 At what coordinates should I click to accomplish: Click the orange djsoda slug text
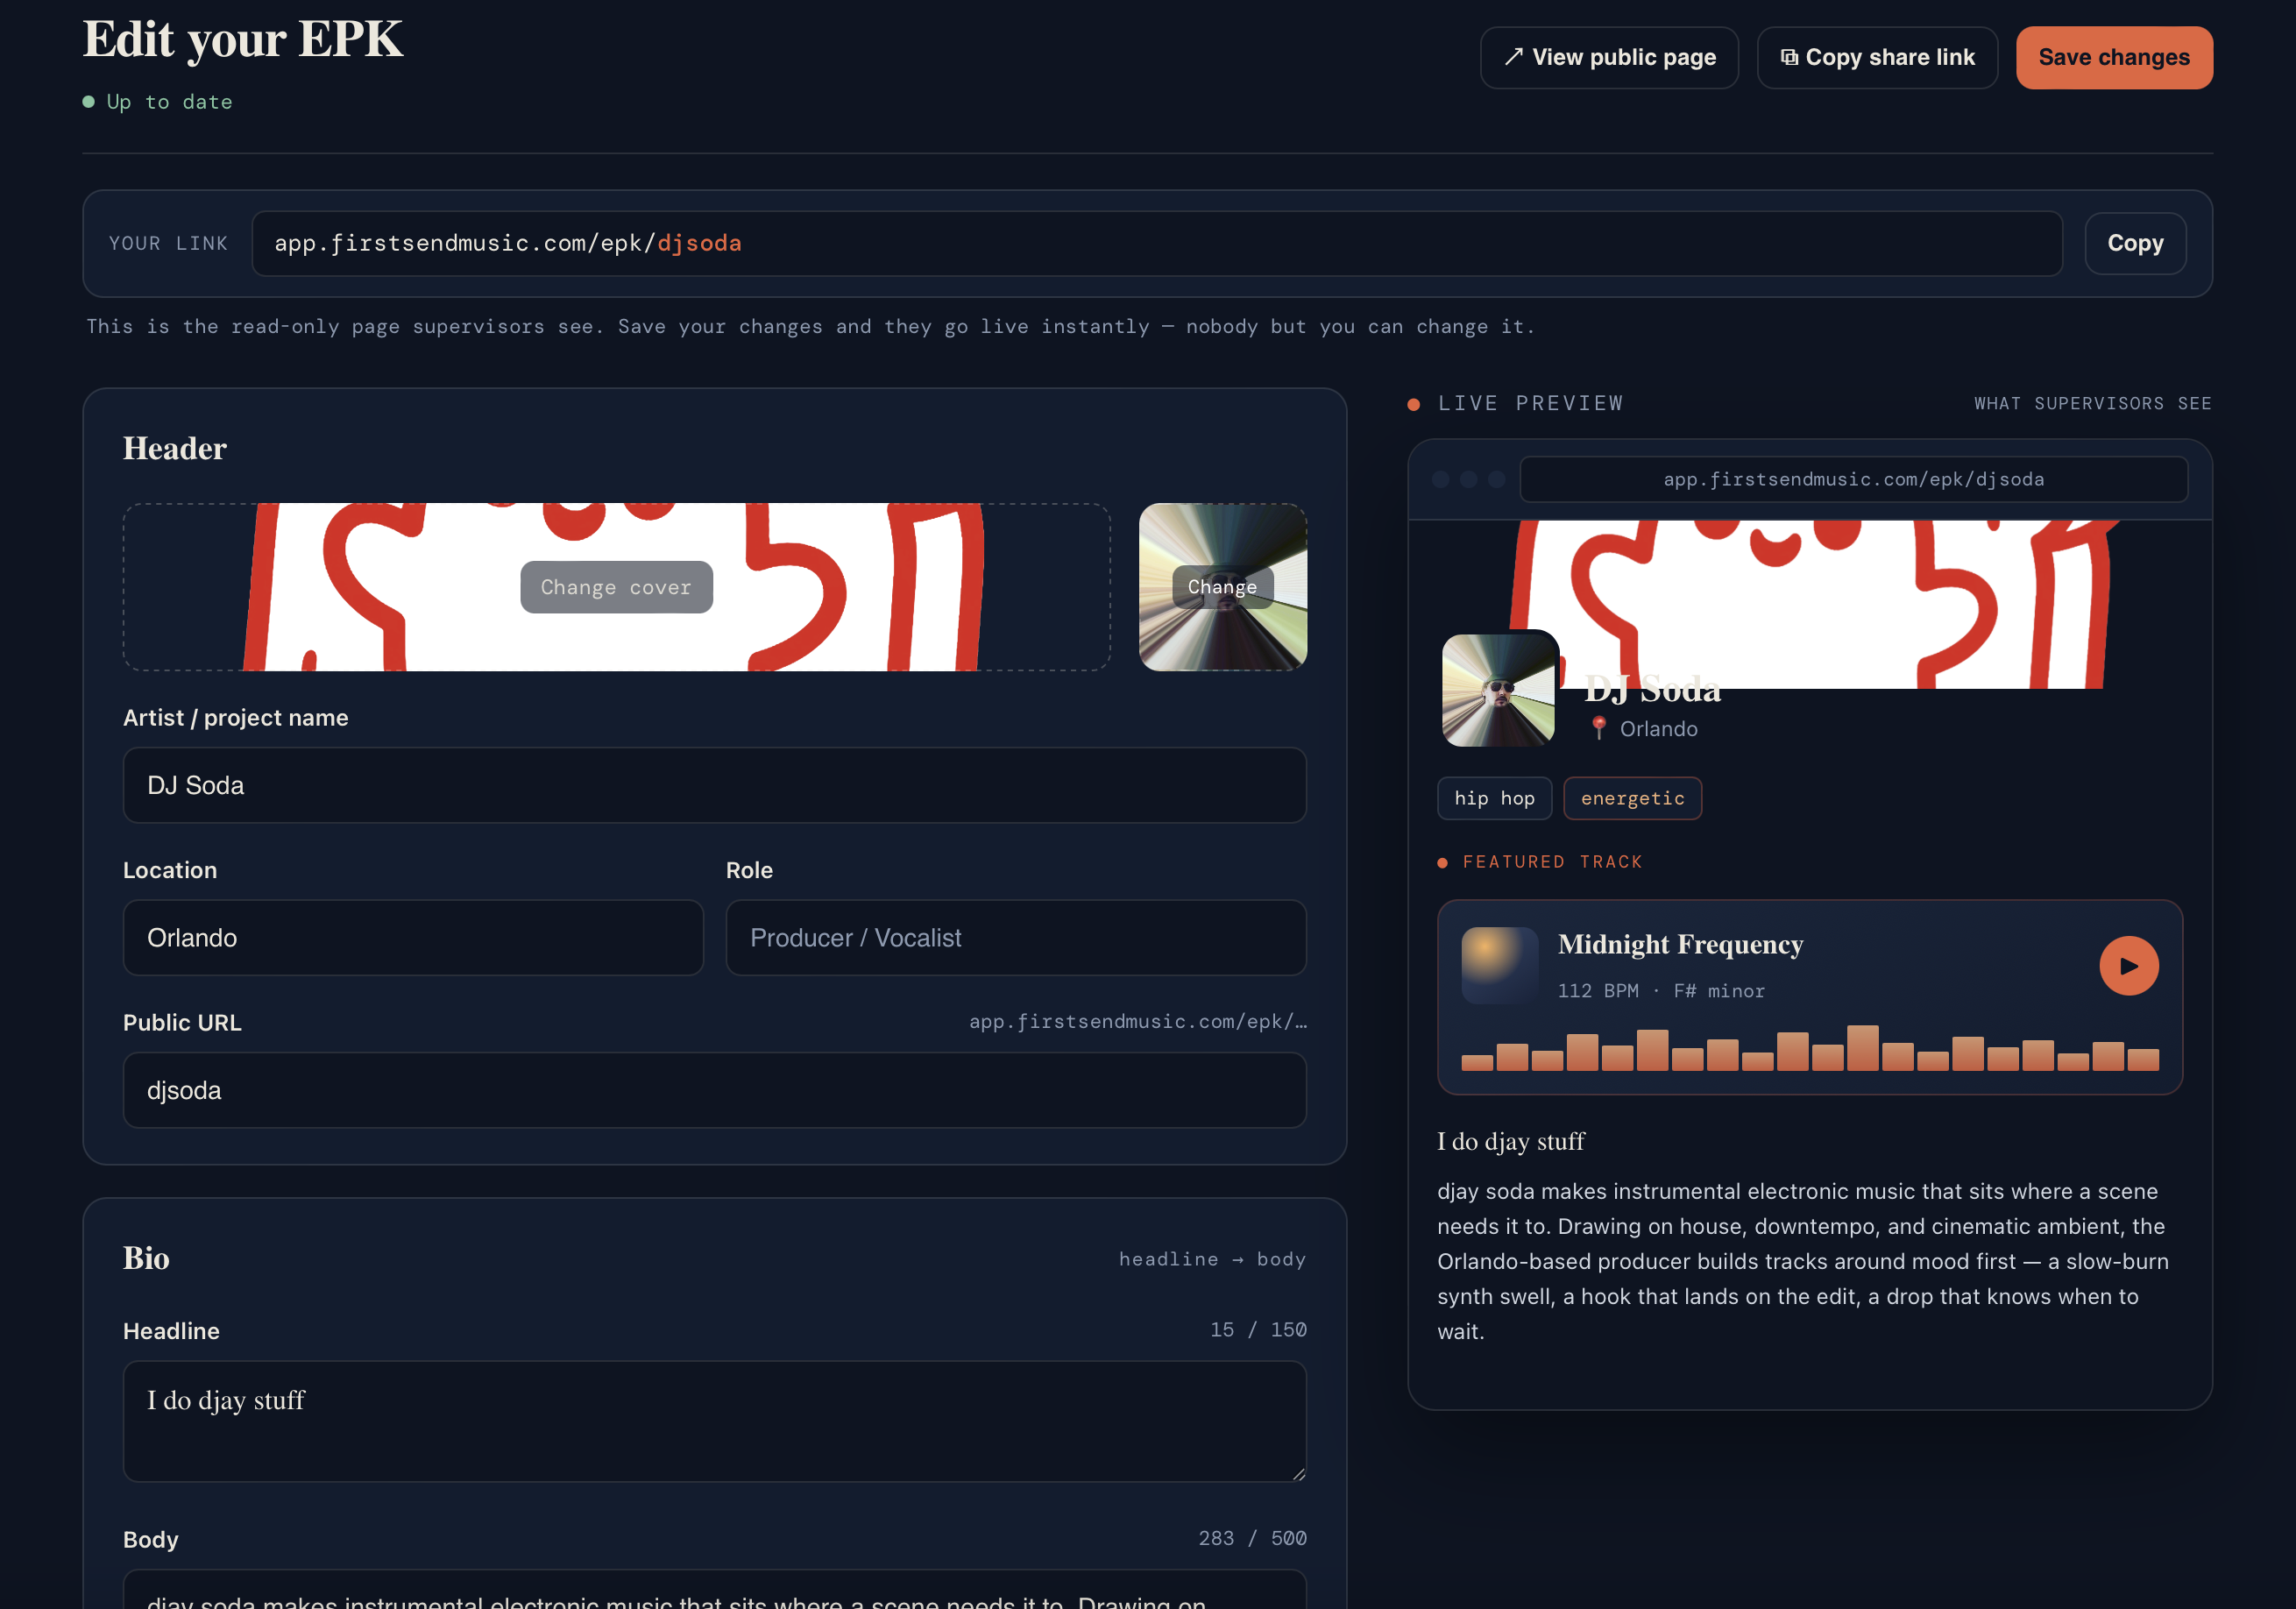(699, 243)
